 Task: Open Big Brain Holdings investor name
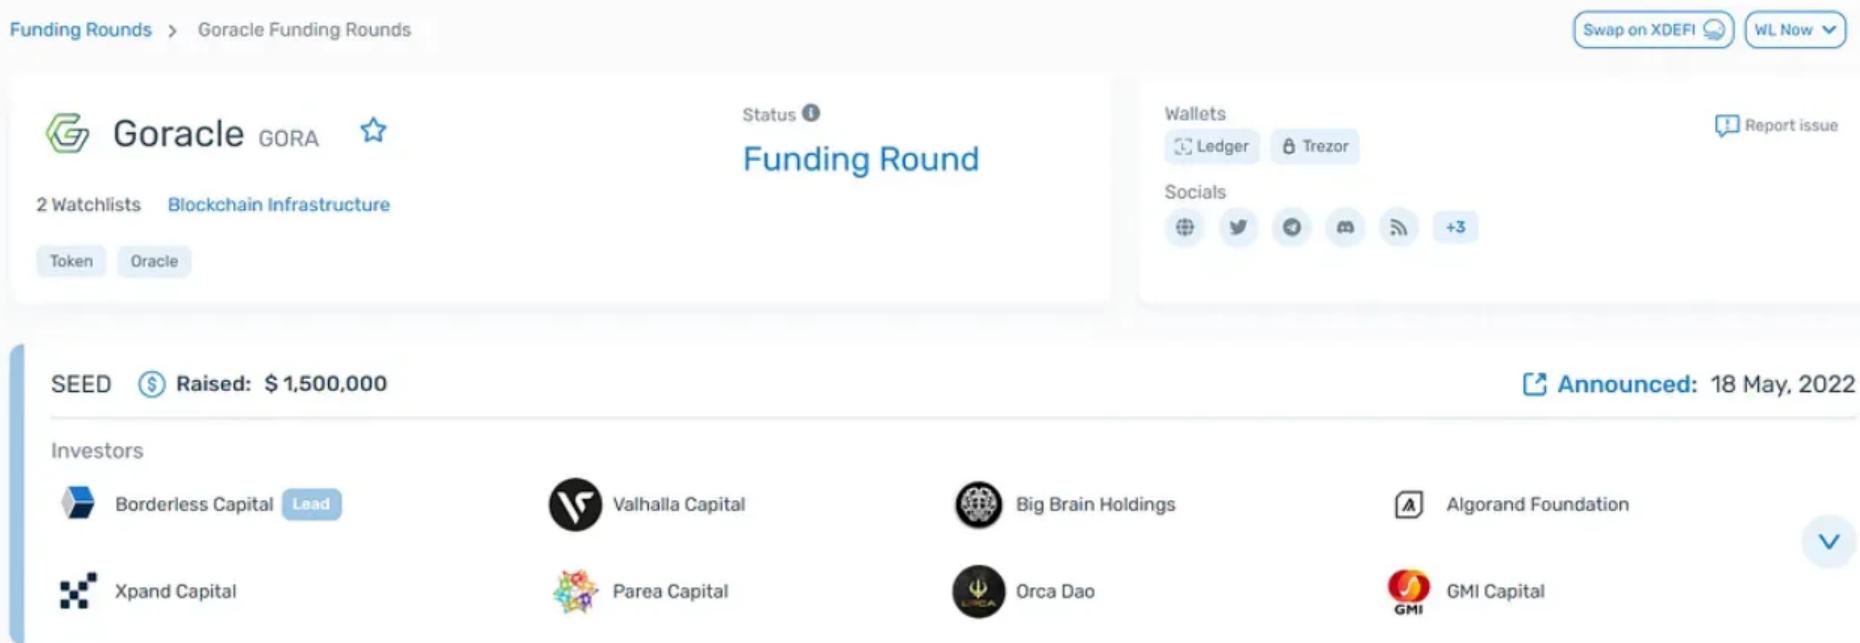coord(1096,504)
